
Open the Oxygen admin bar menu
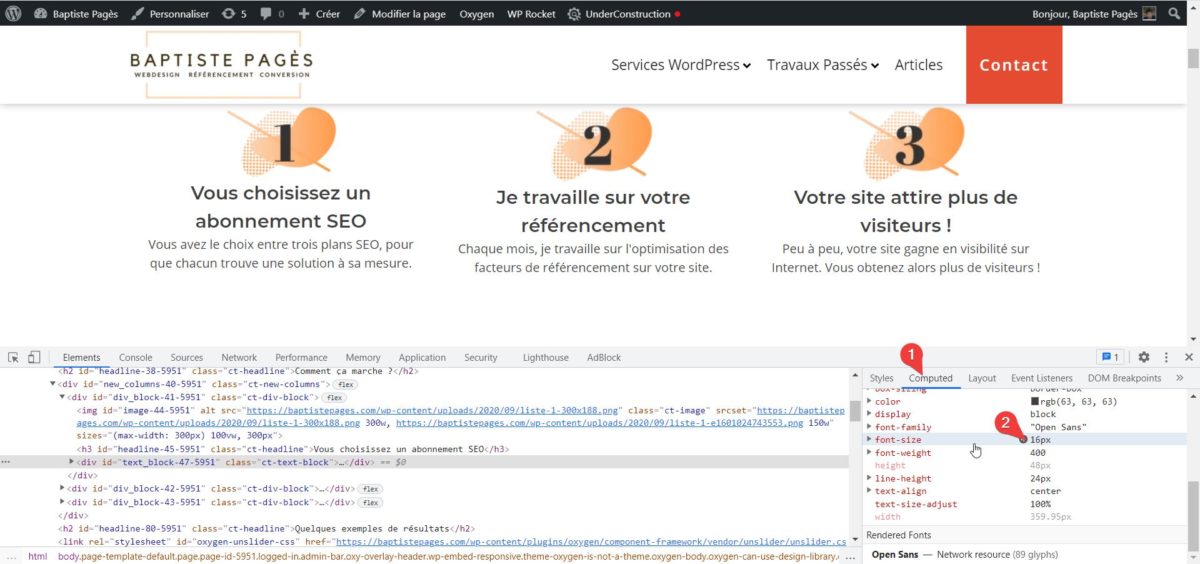click(x=476, y=14)
